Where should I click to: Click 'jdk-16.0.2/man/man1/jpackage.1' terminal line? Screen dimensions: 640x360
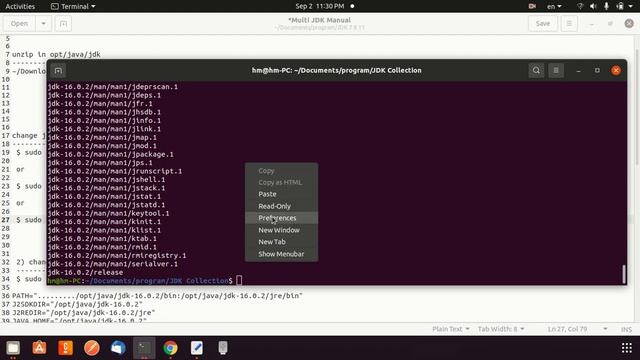(110, 154)
